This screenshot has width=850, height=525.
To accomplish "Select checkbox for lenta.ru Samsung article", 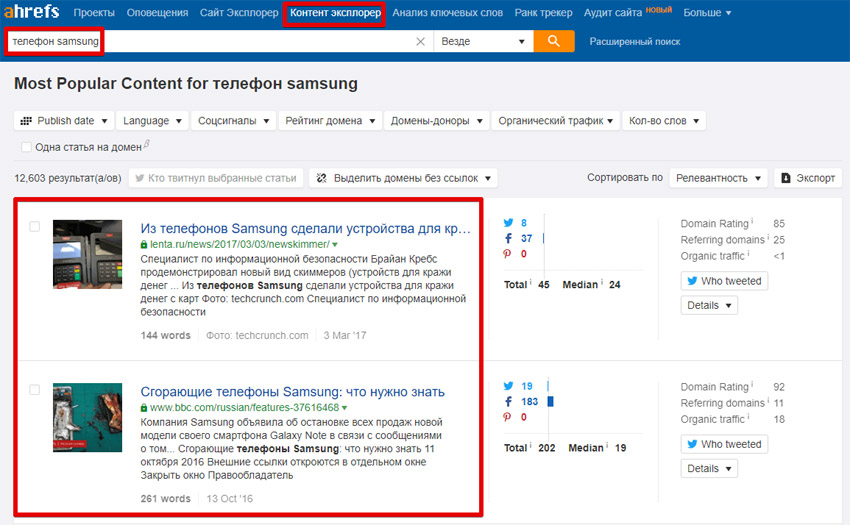I will point(34,226).
